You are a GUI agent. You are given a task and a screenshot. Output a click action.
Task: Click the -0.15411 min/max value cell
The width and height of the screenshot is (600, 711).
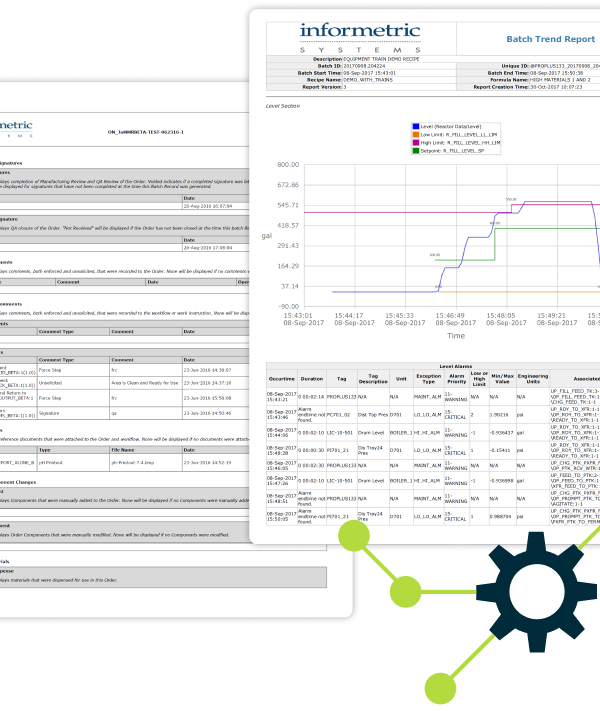pos(500,450)
